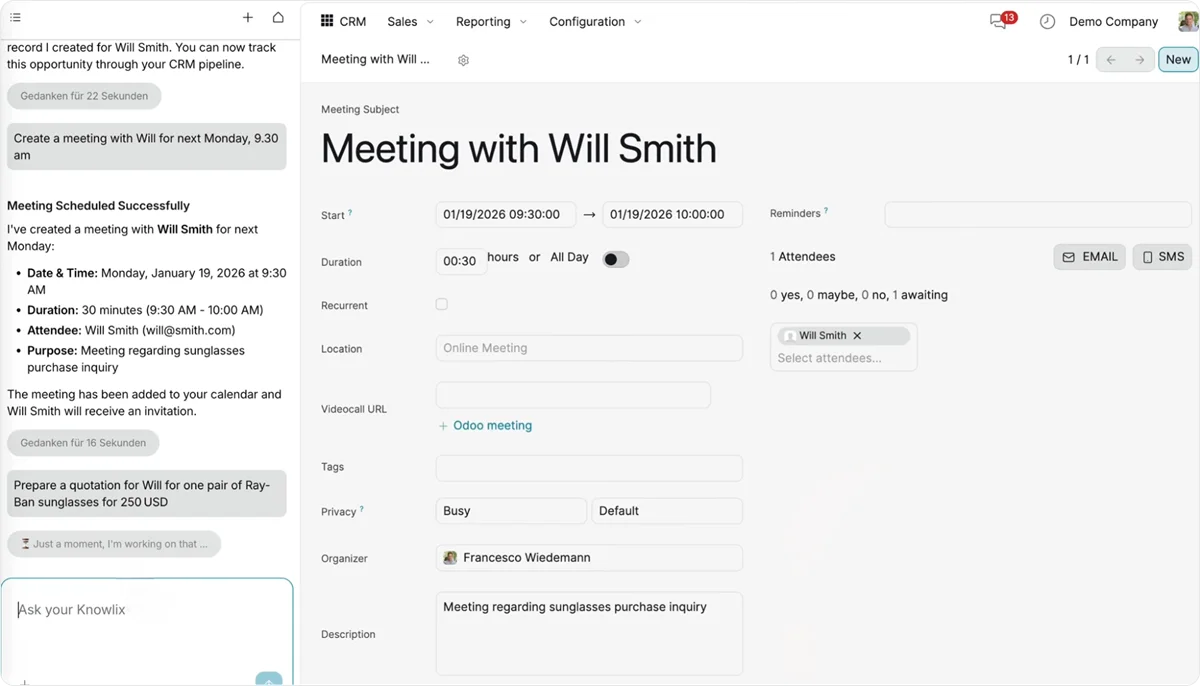Open the Default privacy dropdown
Image resolution: width=1200 pixels, height=686 pixels.
[667, 511]
